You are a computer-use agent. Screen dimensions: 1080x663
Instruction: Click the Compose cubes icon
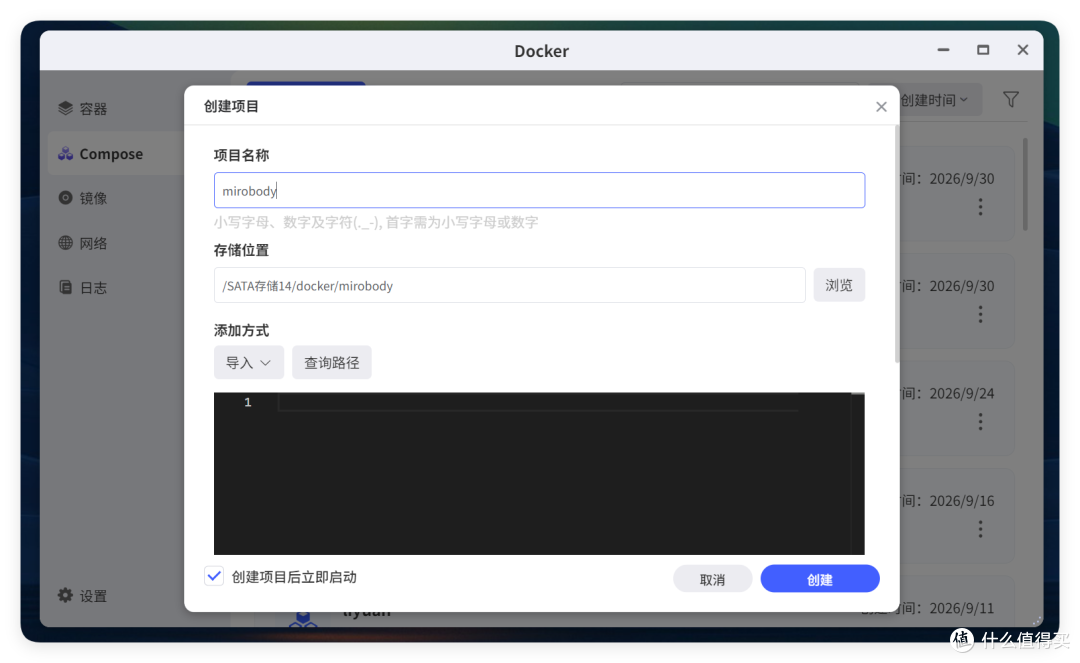click(65, 154)
